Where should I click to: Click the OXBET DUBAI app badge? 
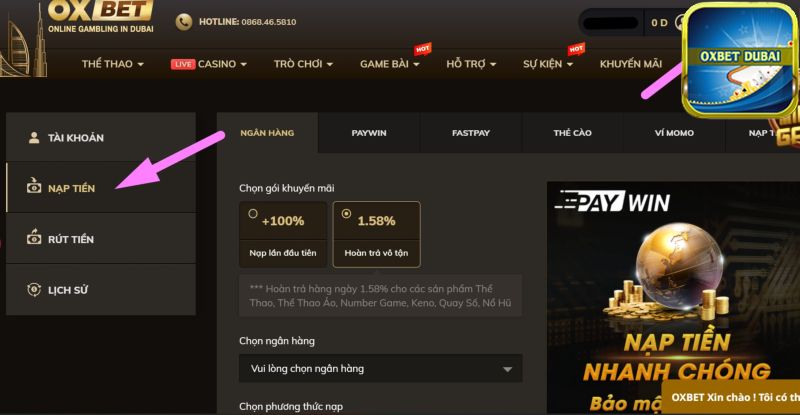pyautogui.click(x=740, y=61)
